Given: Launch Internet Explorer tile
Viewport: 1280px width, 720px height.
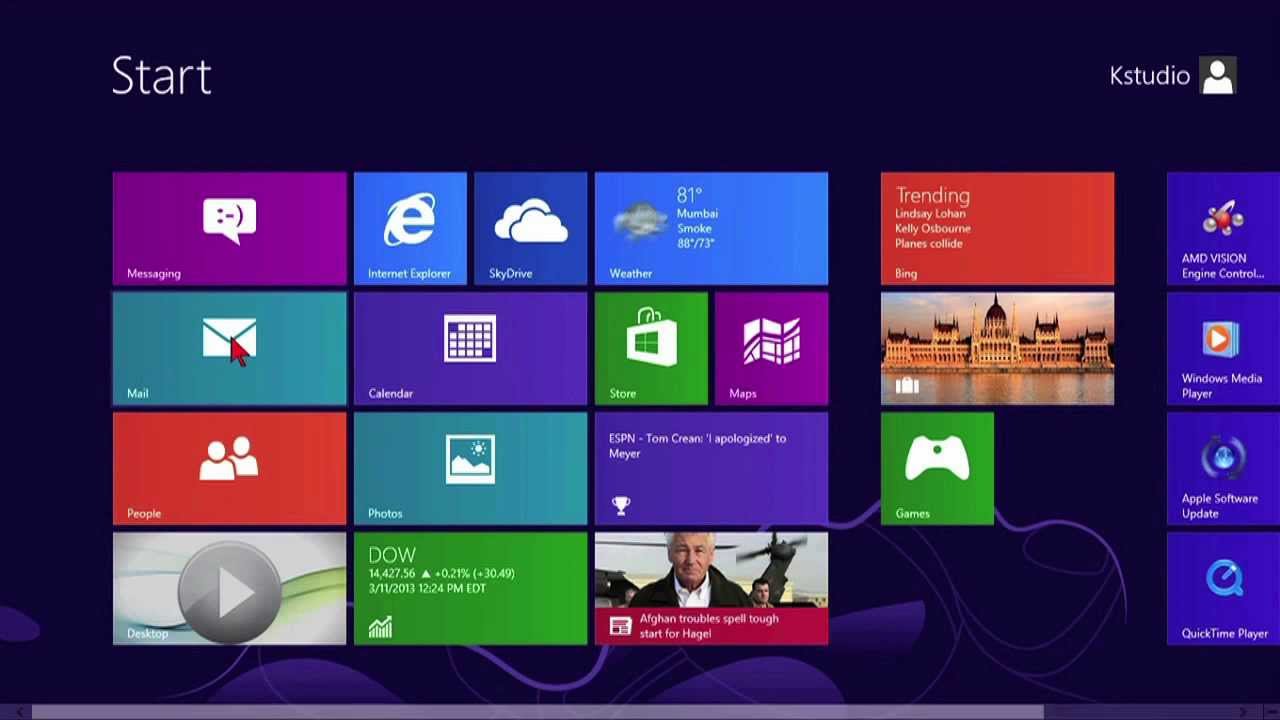Looking at the screenshot, I should [x=410, y=228].
